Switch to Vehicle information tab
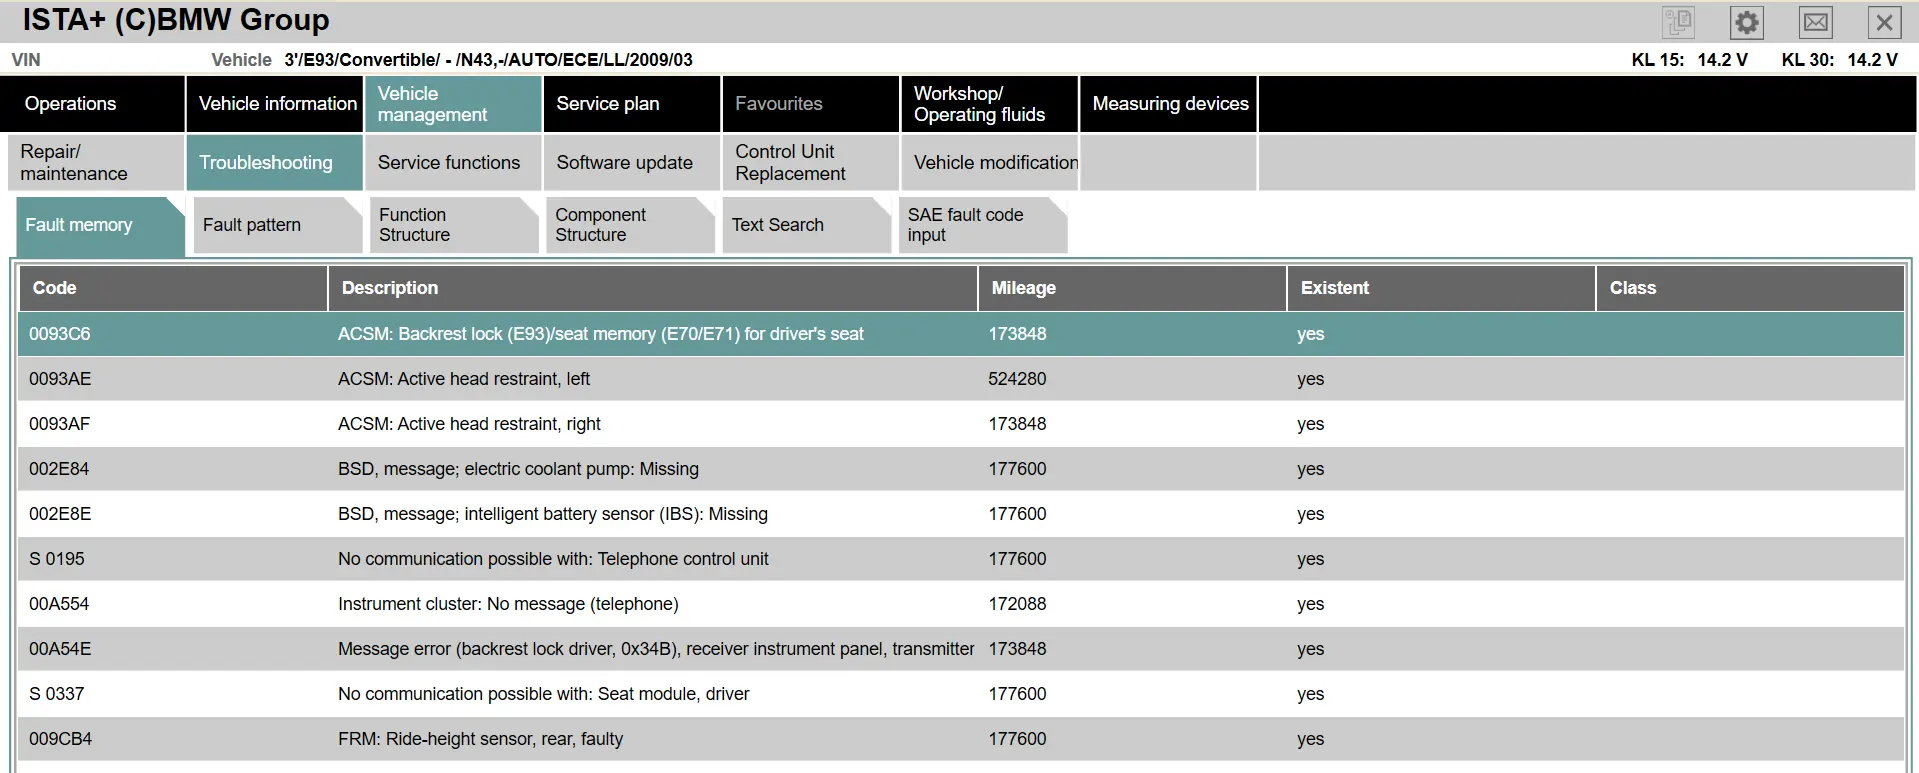The height and width of the screenshot is (773, 1919). pyautogui.click(x=277, y=104)
